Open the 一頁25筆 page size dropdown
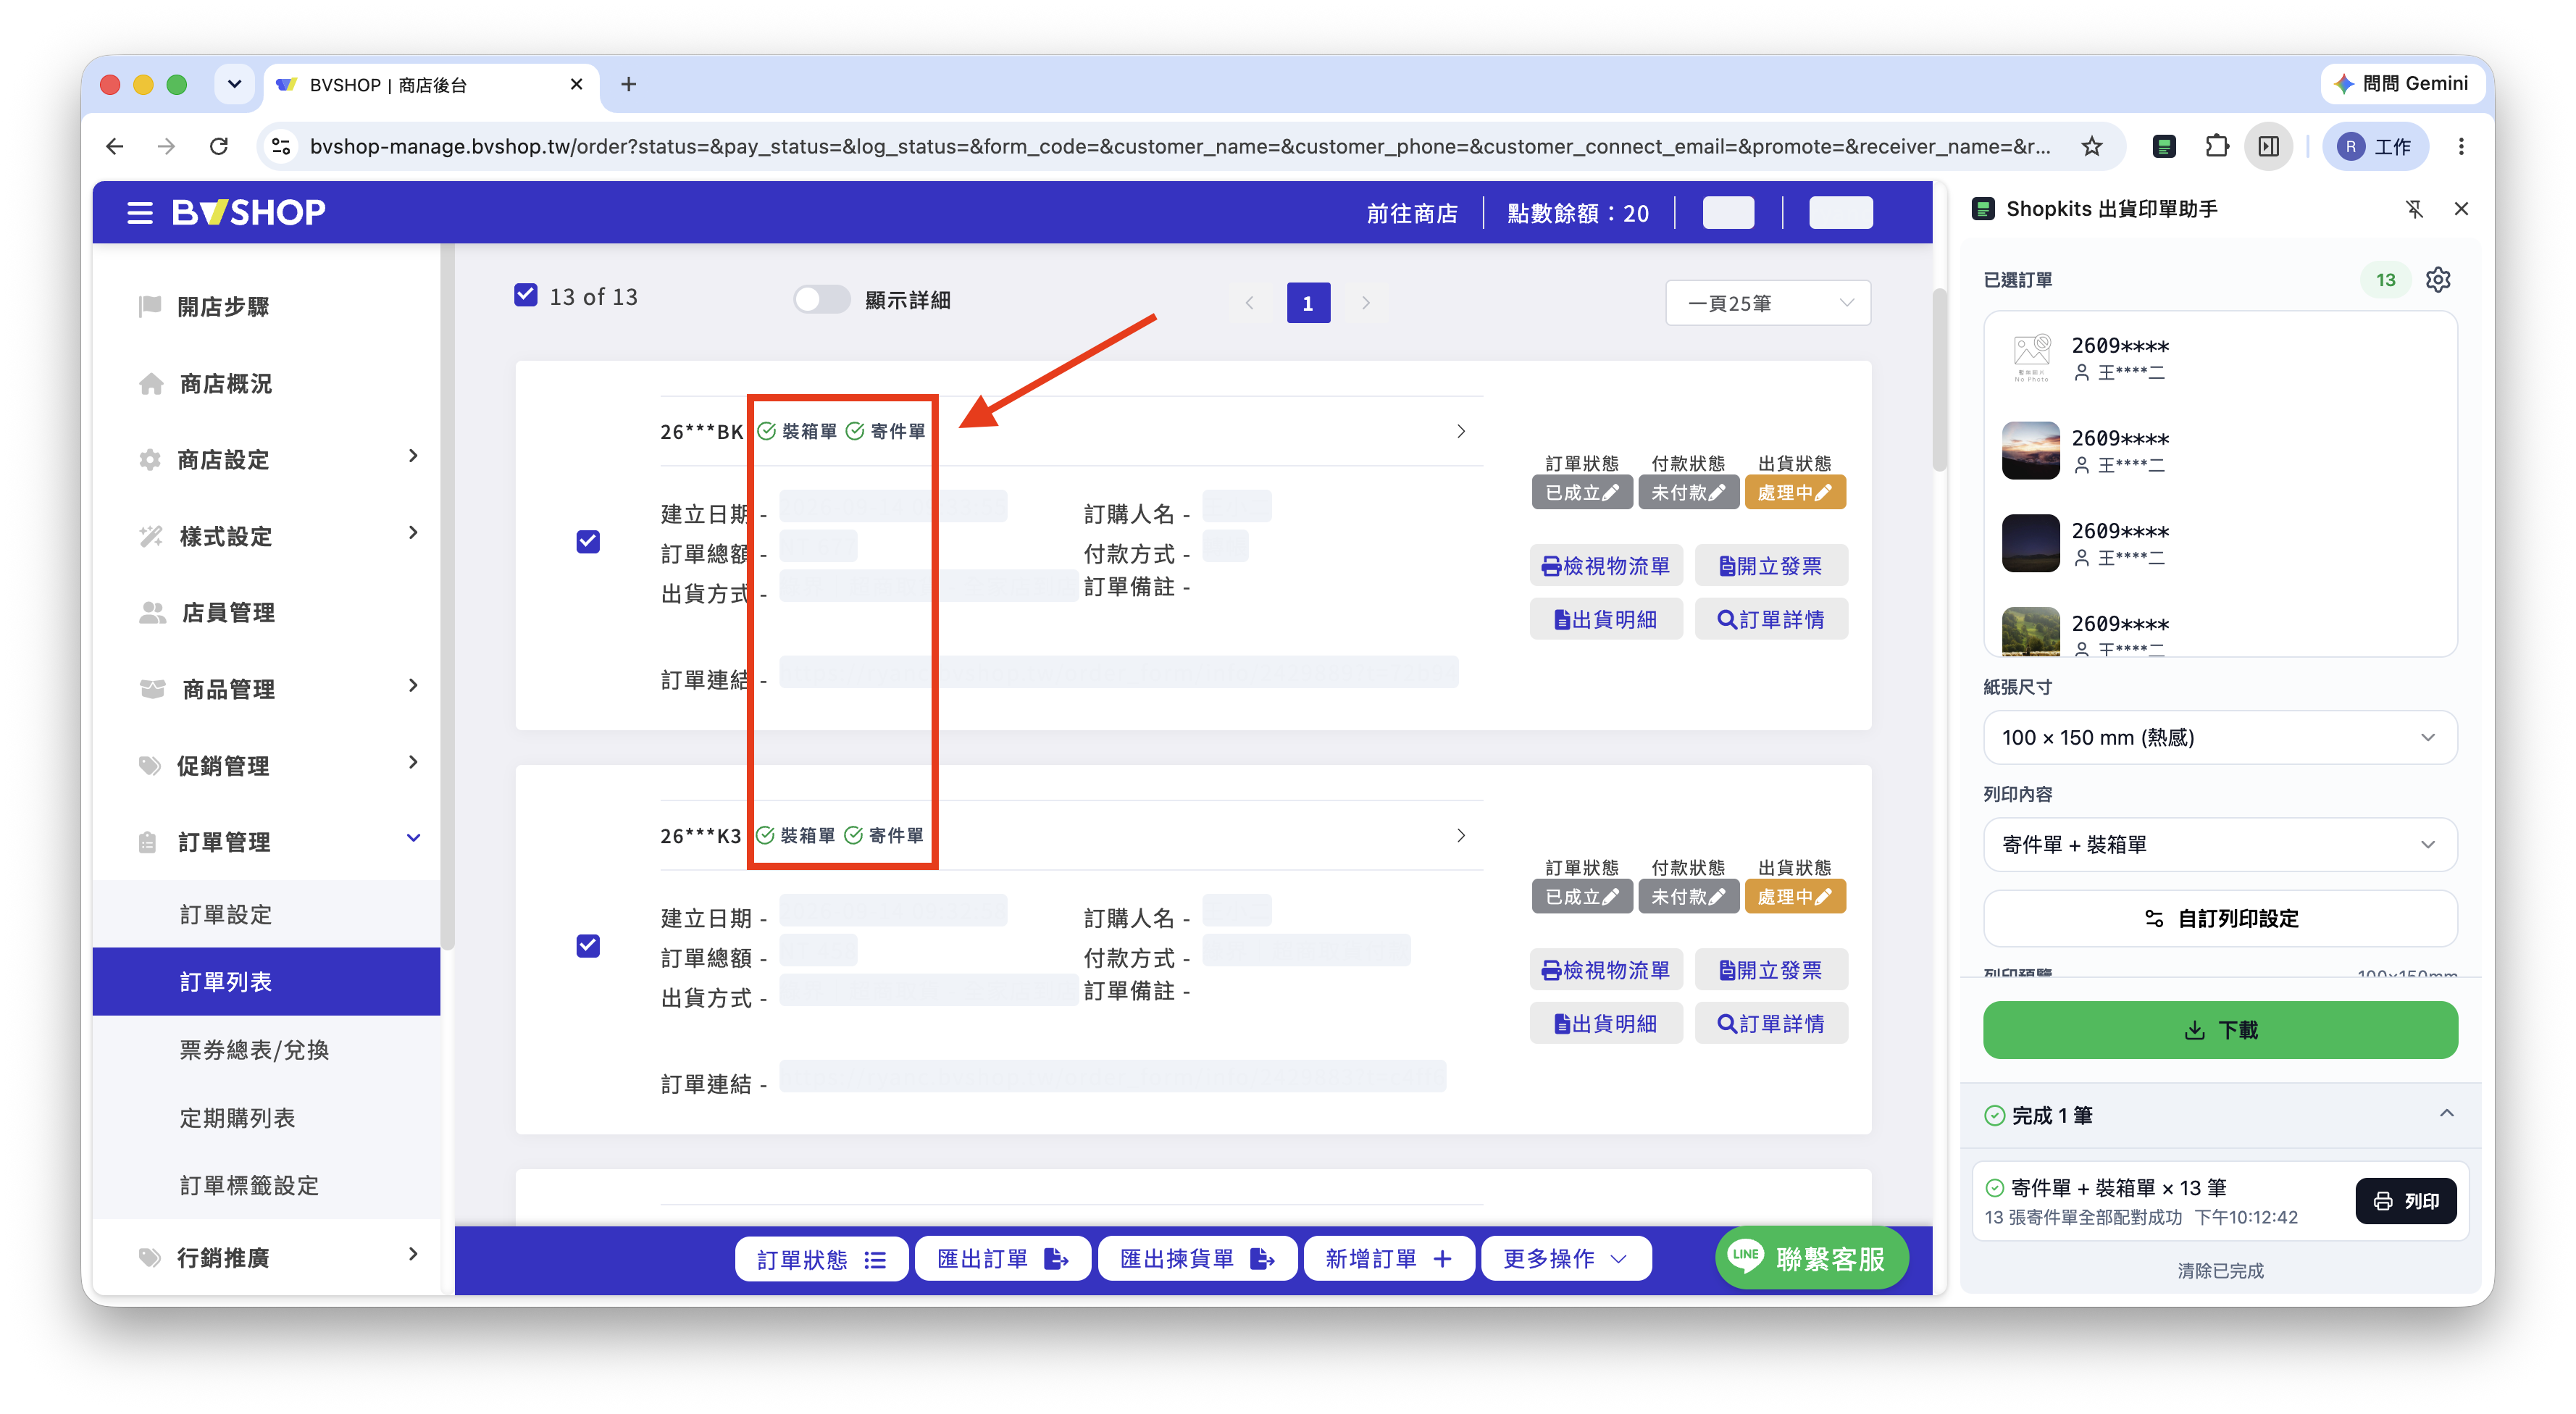The width and height of the screenshot is (2576, 1414). click(x=1768, y=303)
